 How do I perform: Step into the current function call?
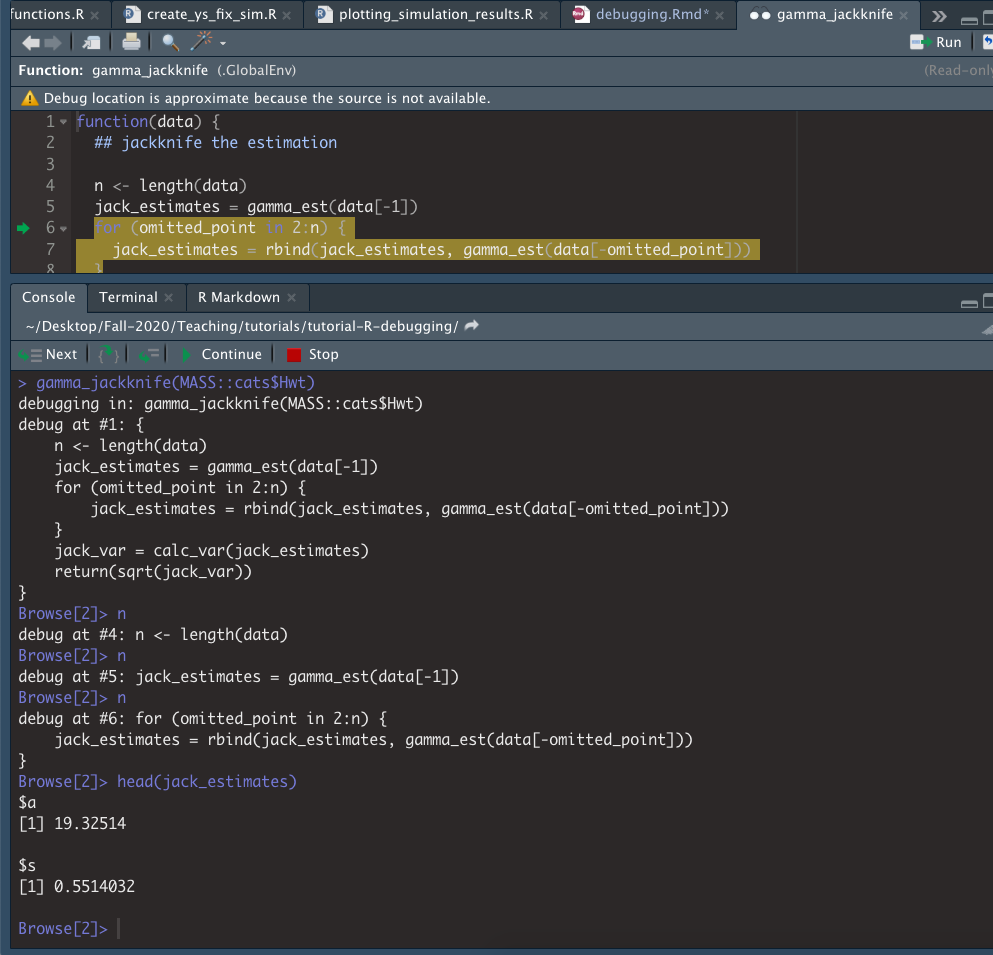click(x=108, y=355)
